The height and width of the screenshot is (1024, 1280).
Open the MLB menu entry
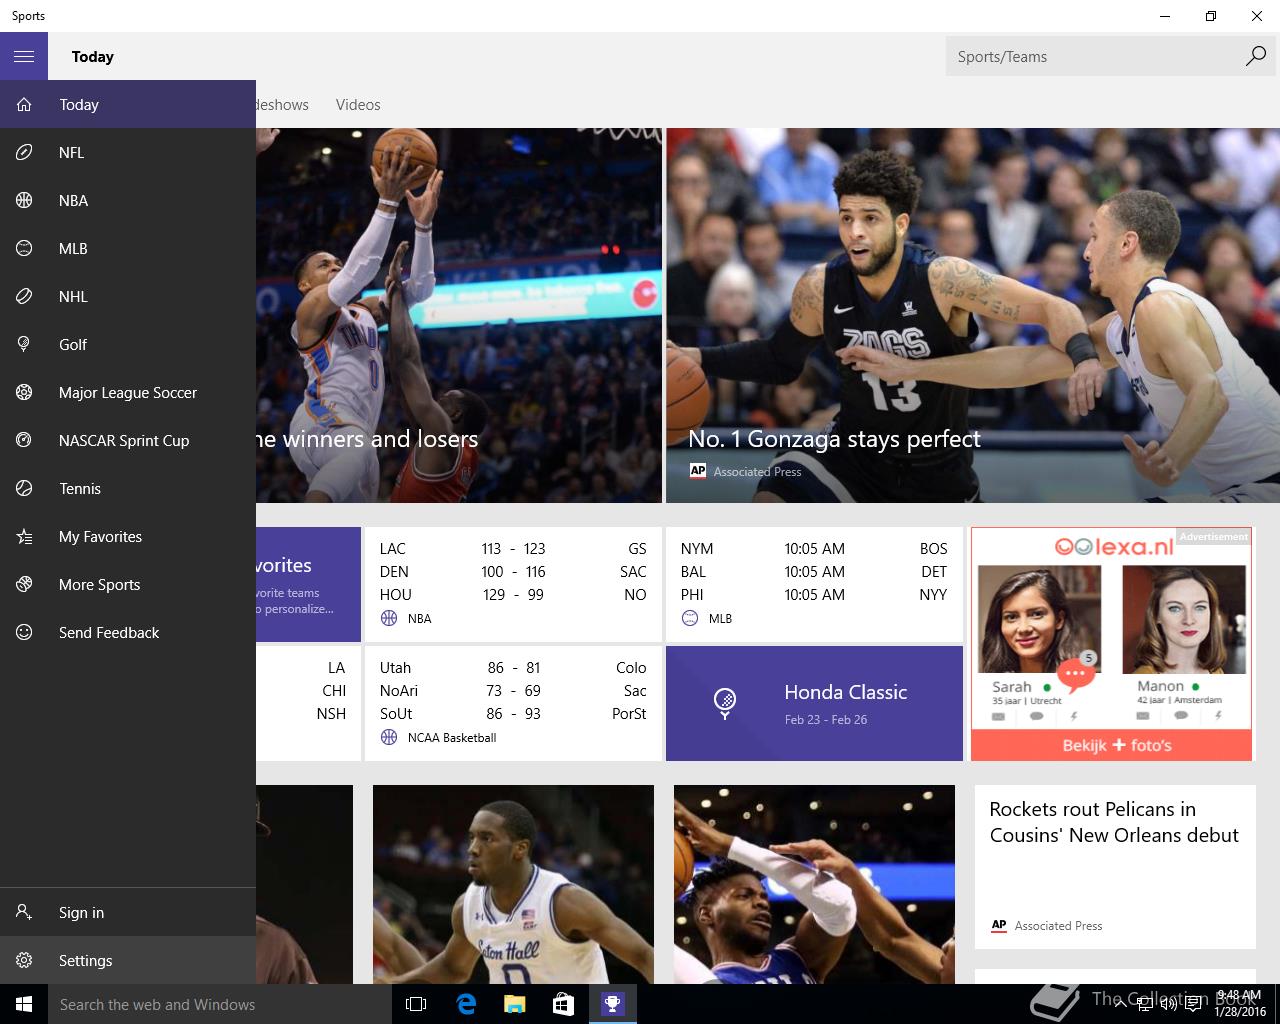(x=128, y=248)
